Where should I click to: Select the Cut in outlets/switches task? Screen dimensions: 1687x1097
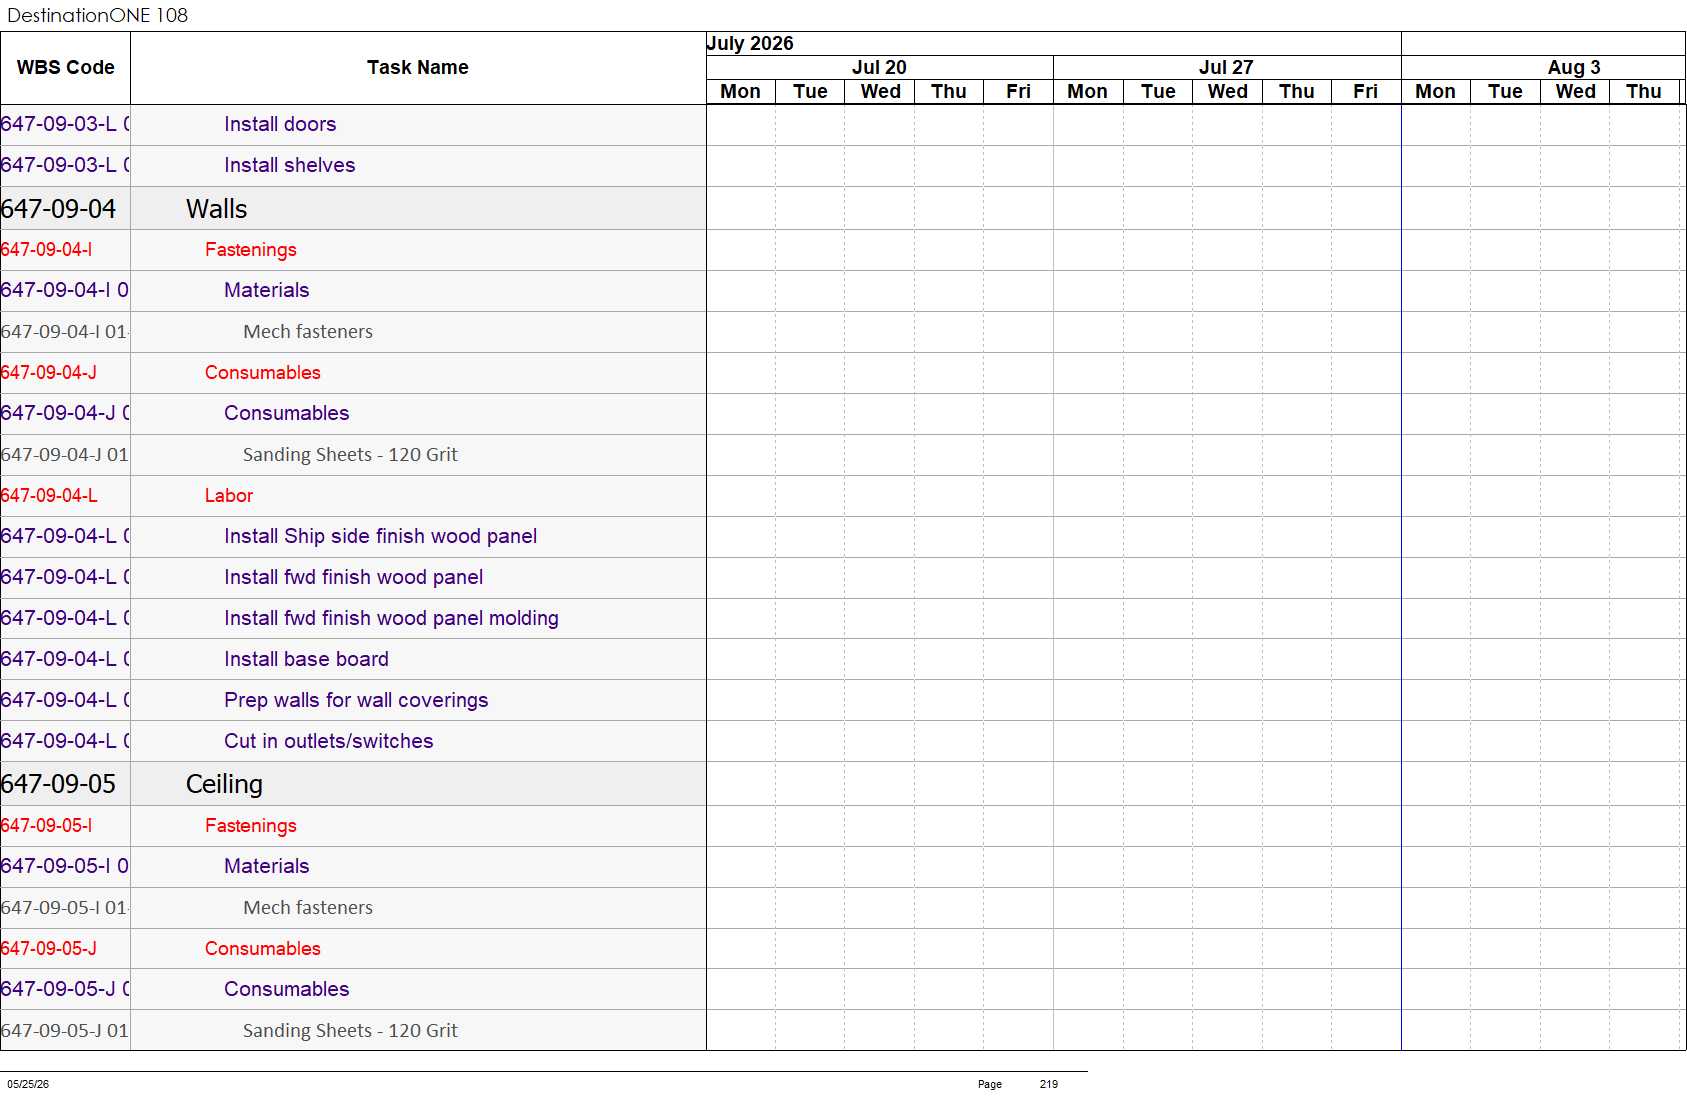(x=328, y=741)
